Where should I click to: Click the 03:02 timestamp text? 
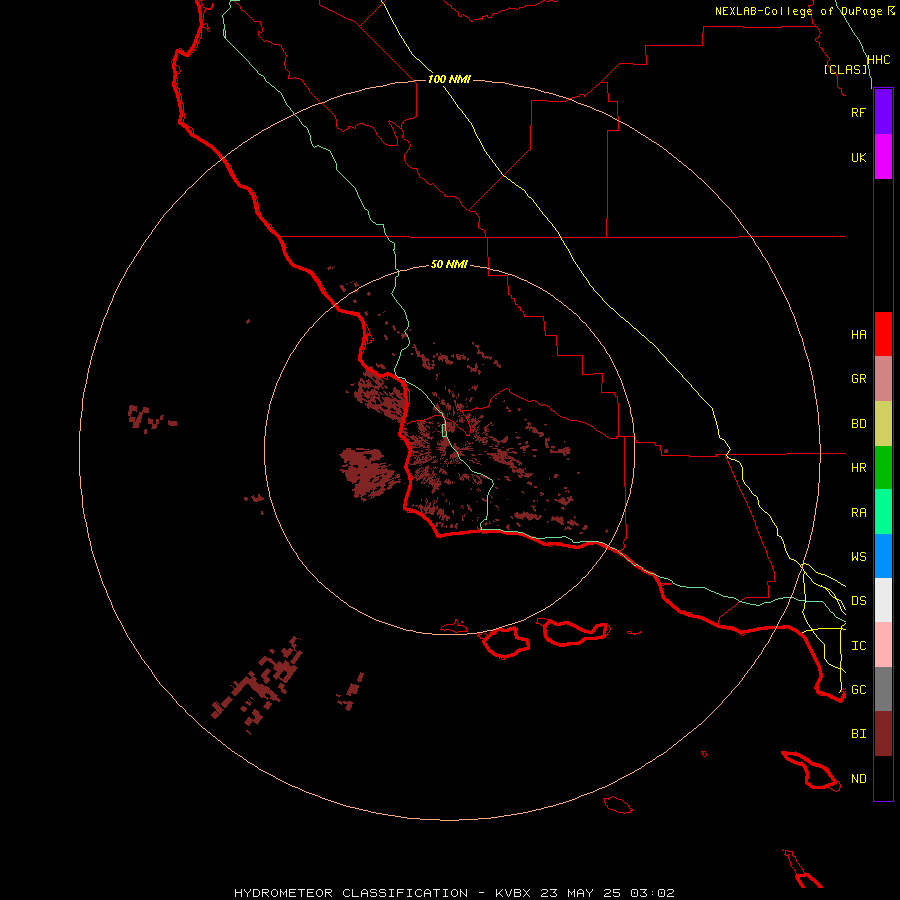tap(652, 893)
